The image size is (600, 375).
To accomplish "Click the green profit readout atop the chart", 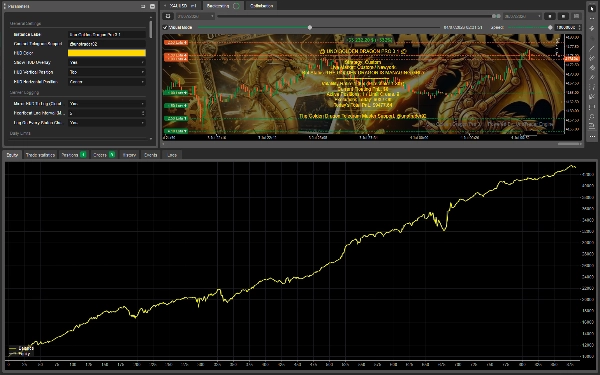I will click(x=370, y=40).
